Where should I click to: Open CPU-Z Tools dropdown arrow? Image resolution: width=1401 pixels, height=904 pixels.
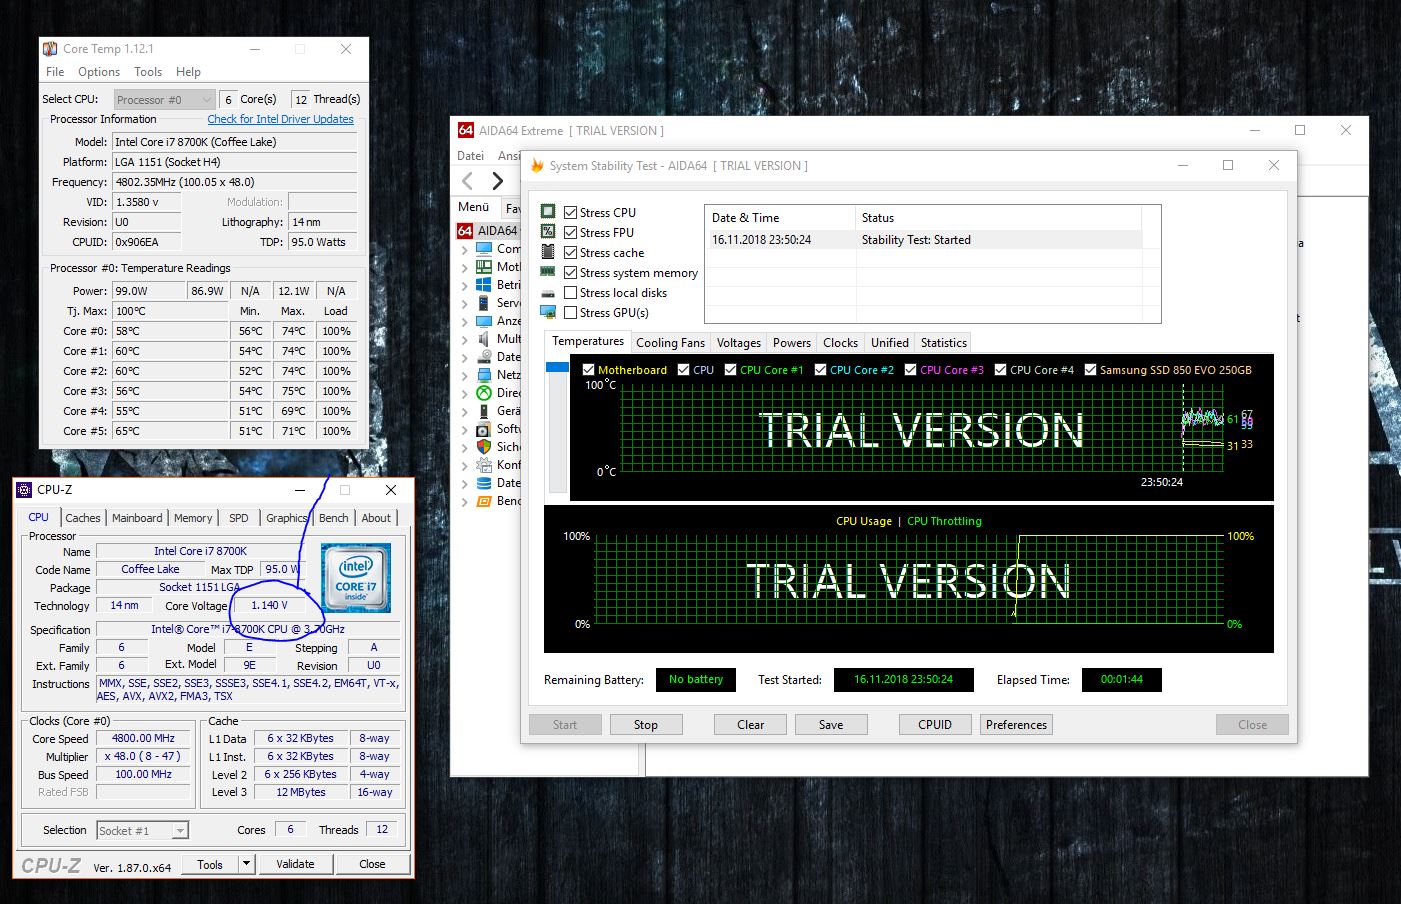[x=247, y=864]
